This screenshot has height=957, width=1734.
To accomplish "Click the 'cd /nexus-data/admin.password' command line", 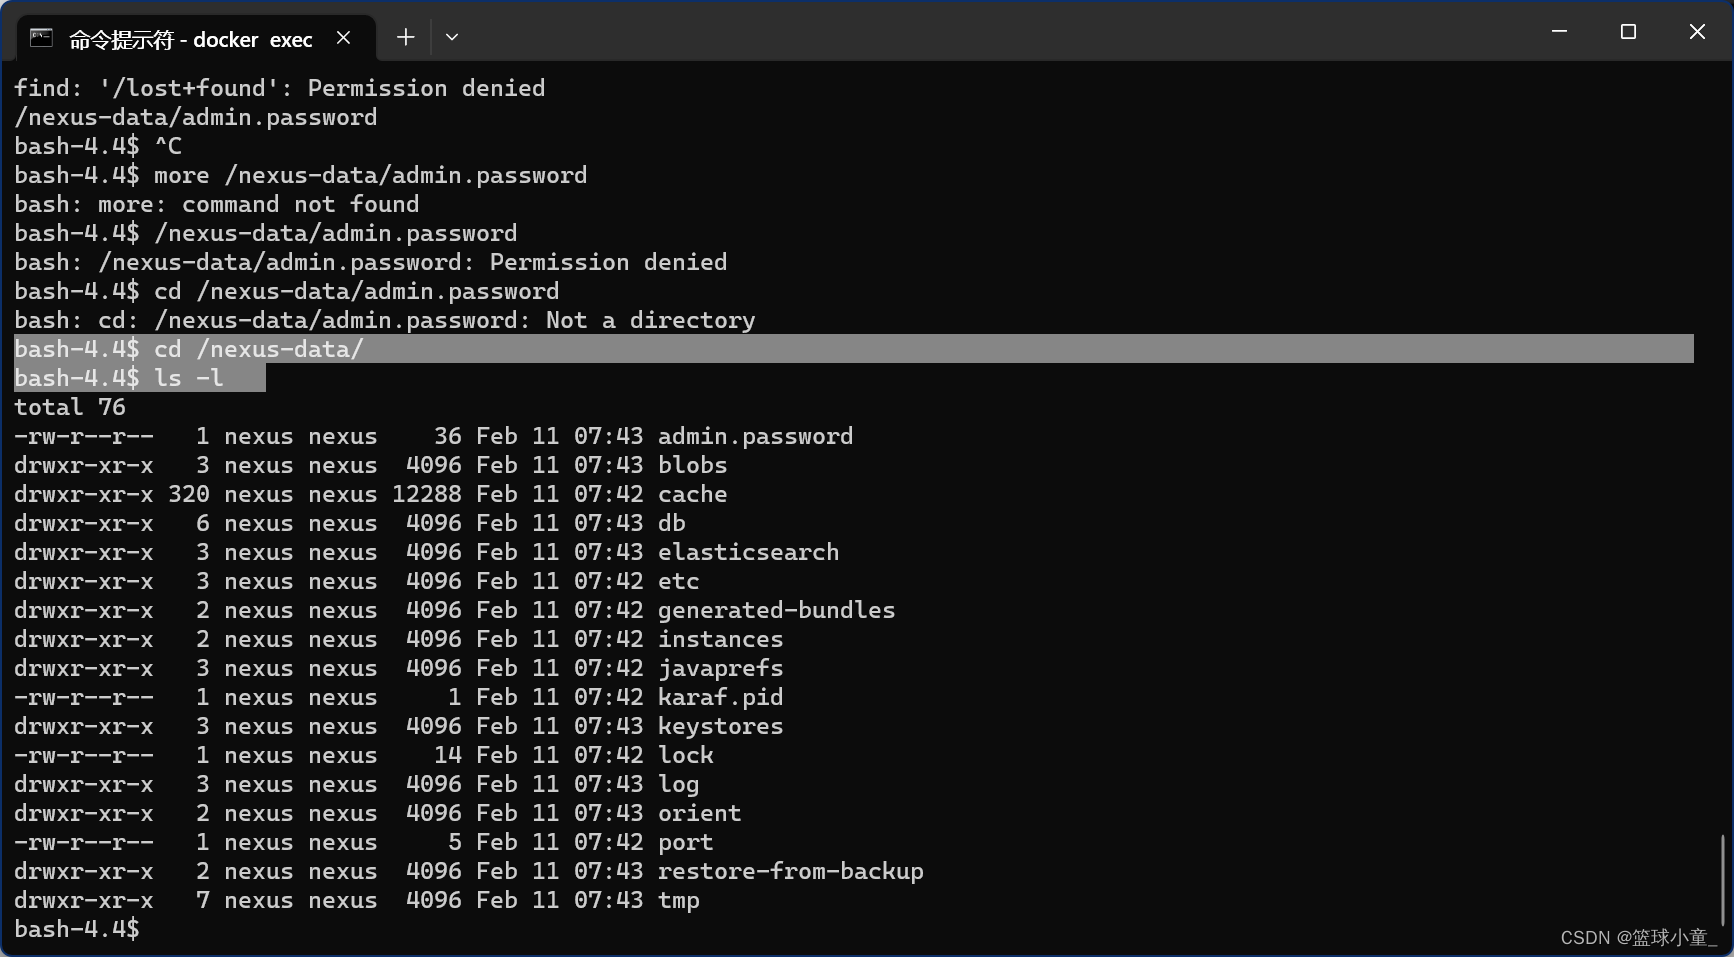I will 286,291.
